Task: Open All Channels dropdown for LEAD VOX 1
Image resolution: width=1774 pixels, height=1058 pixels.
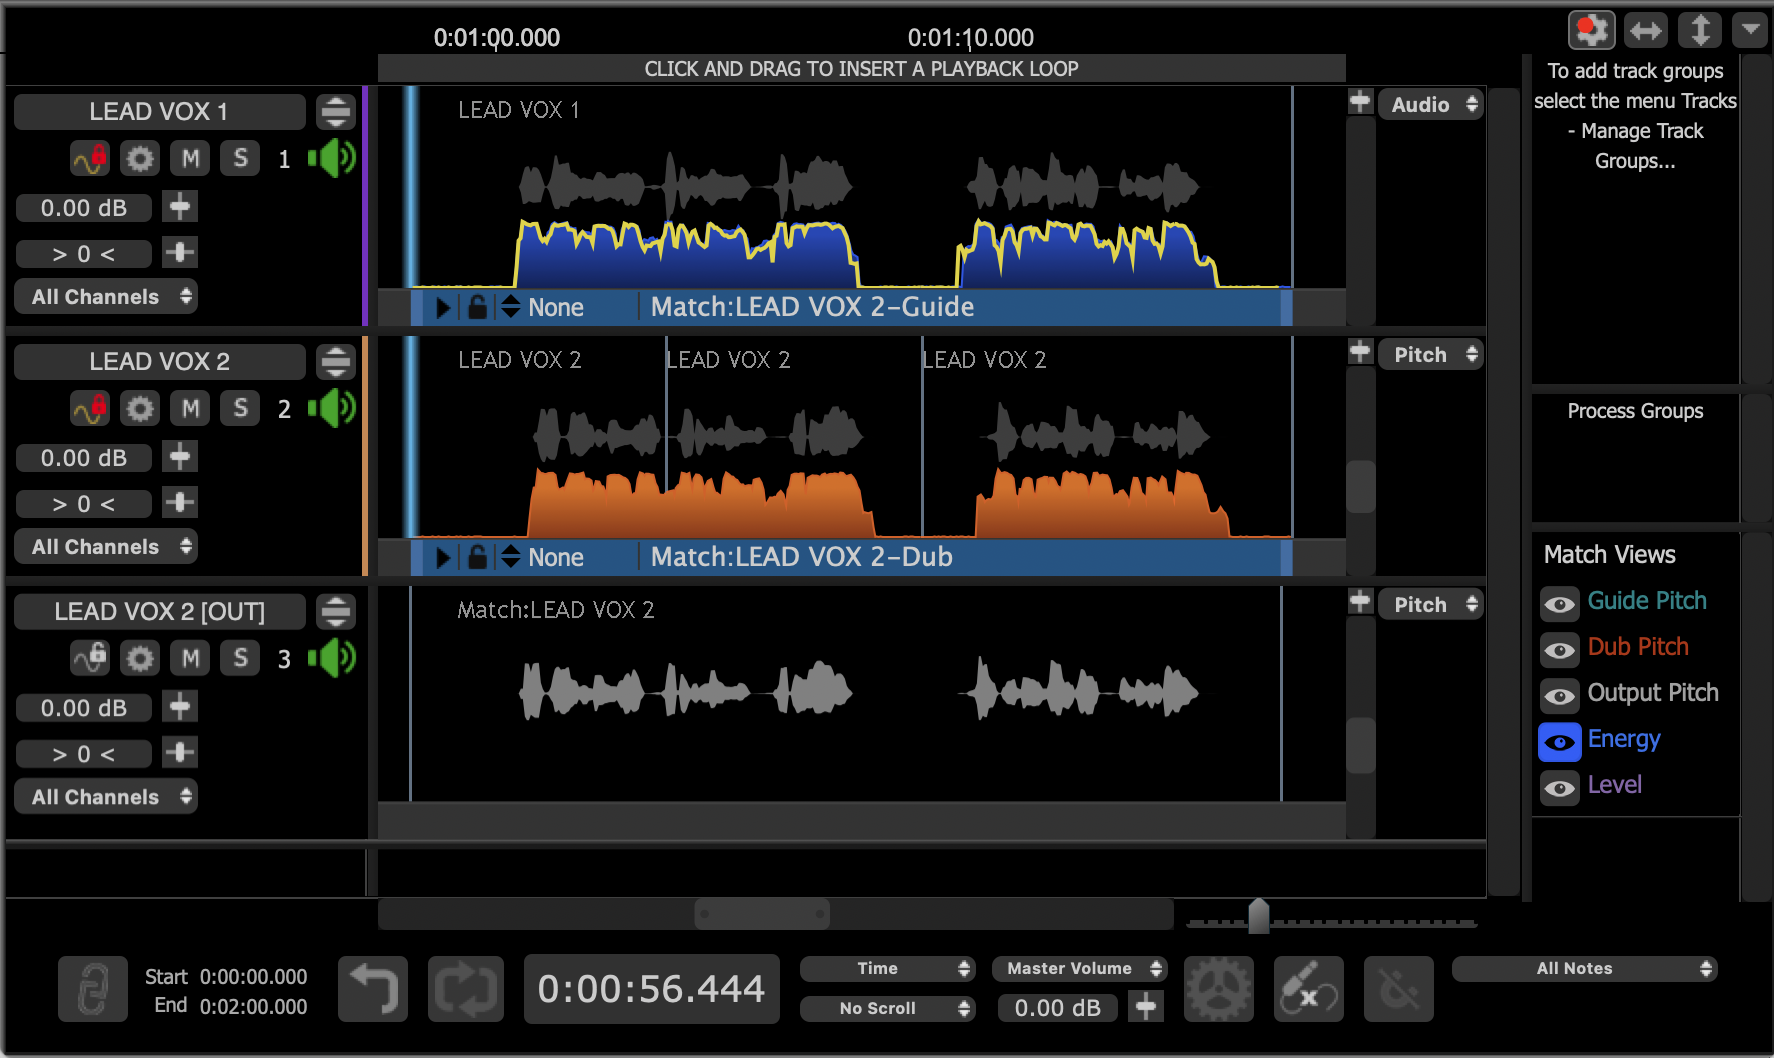Action: 106,297
